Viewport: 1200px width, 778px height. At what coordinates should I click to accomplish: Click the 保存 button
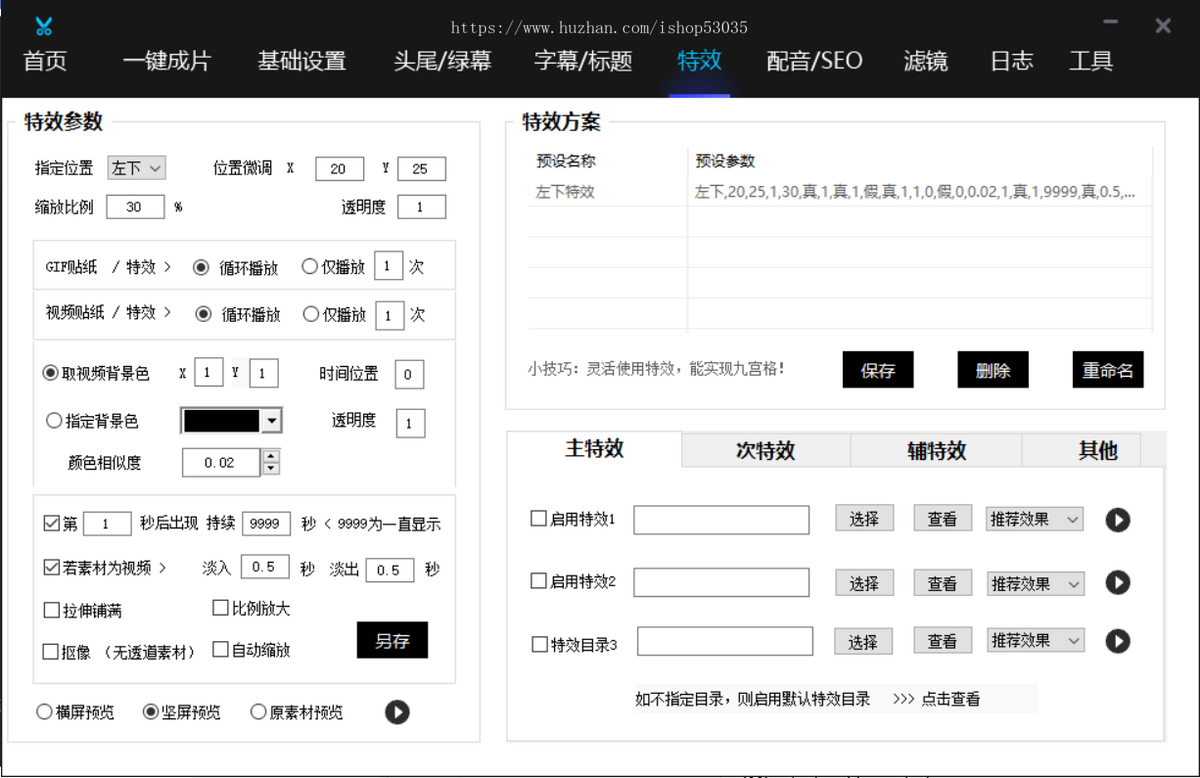click(x=878, y=370)
